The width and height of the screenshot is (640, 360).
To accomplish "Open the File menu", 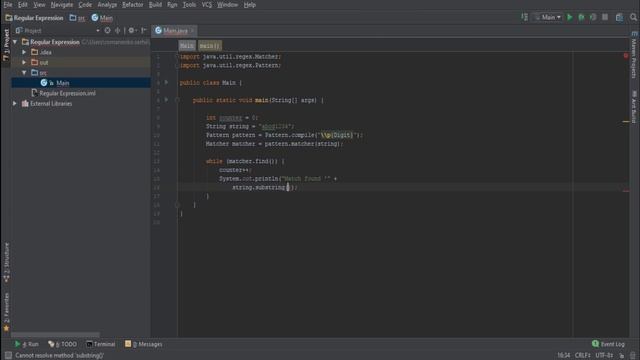I will (x=8, y=5).
